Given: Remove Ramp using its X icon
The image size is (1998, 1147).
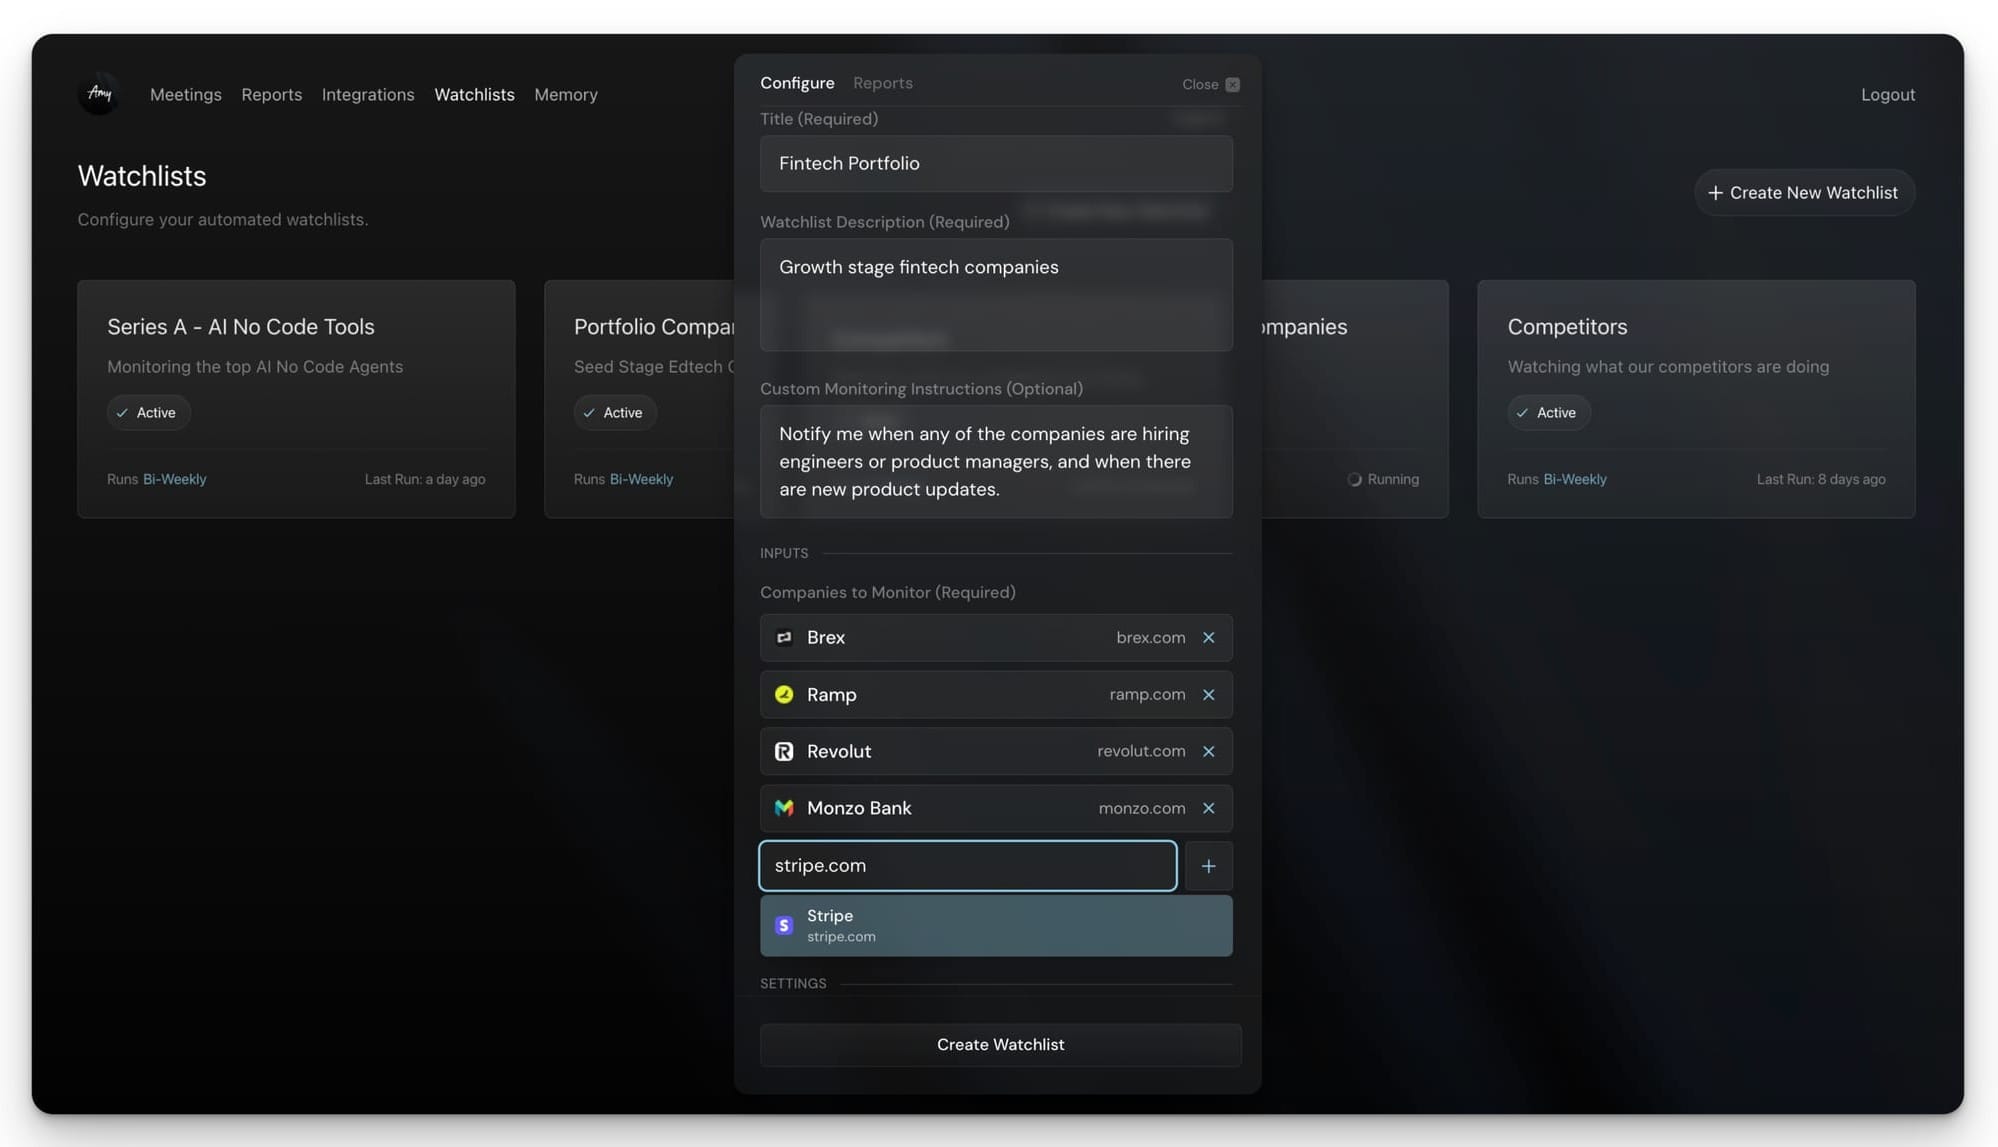Looking at the screenshot, I should 1208,695.
